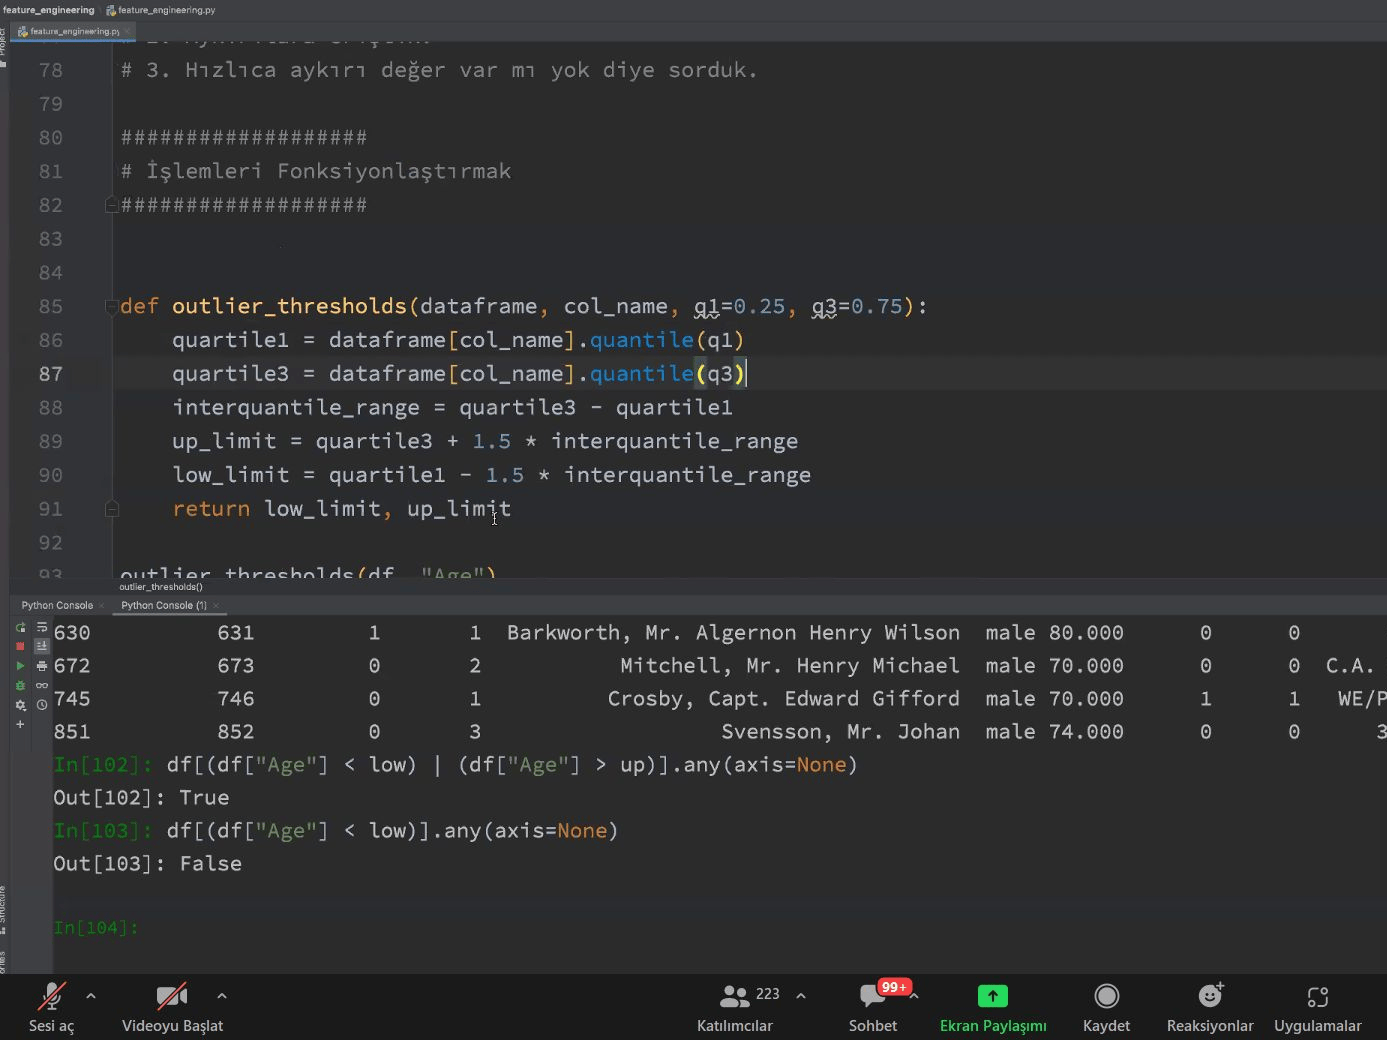Screen dimensions: 1387x1040
Task: Open the Katılımcılar participants panel
Action: pos(735,1008)
